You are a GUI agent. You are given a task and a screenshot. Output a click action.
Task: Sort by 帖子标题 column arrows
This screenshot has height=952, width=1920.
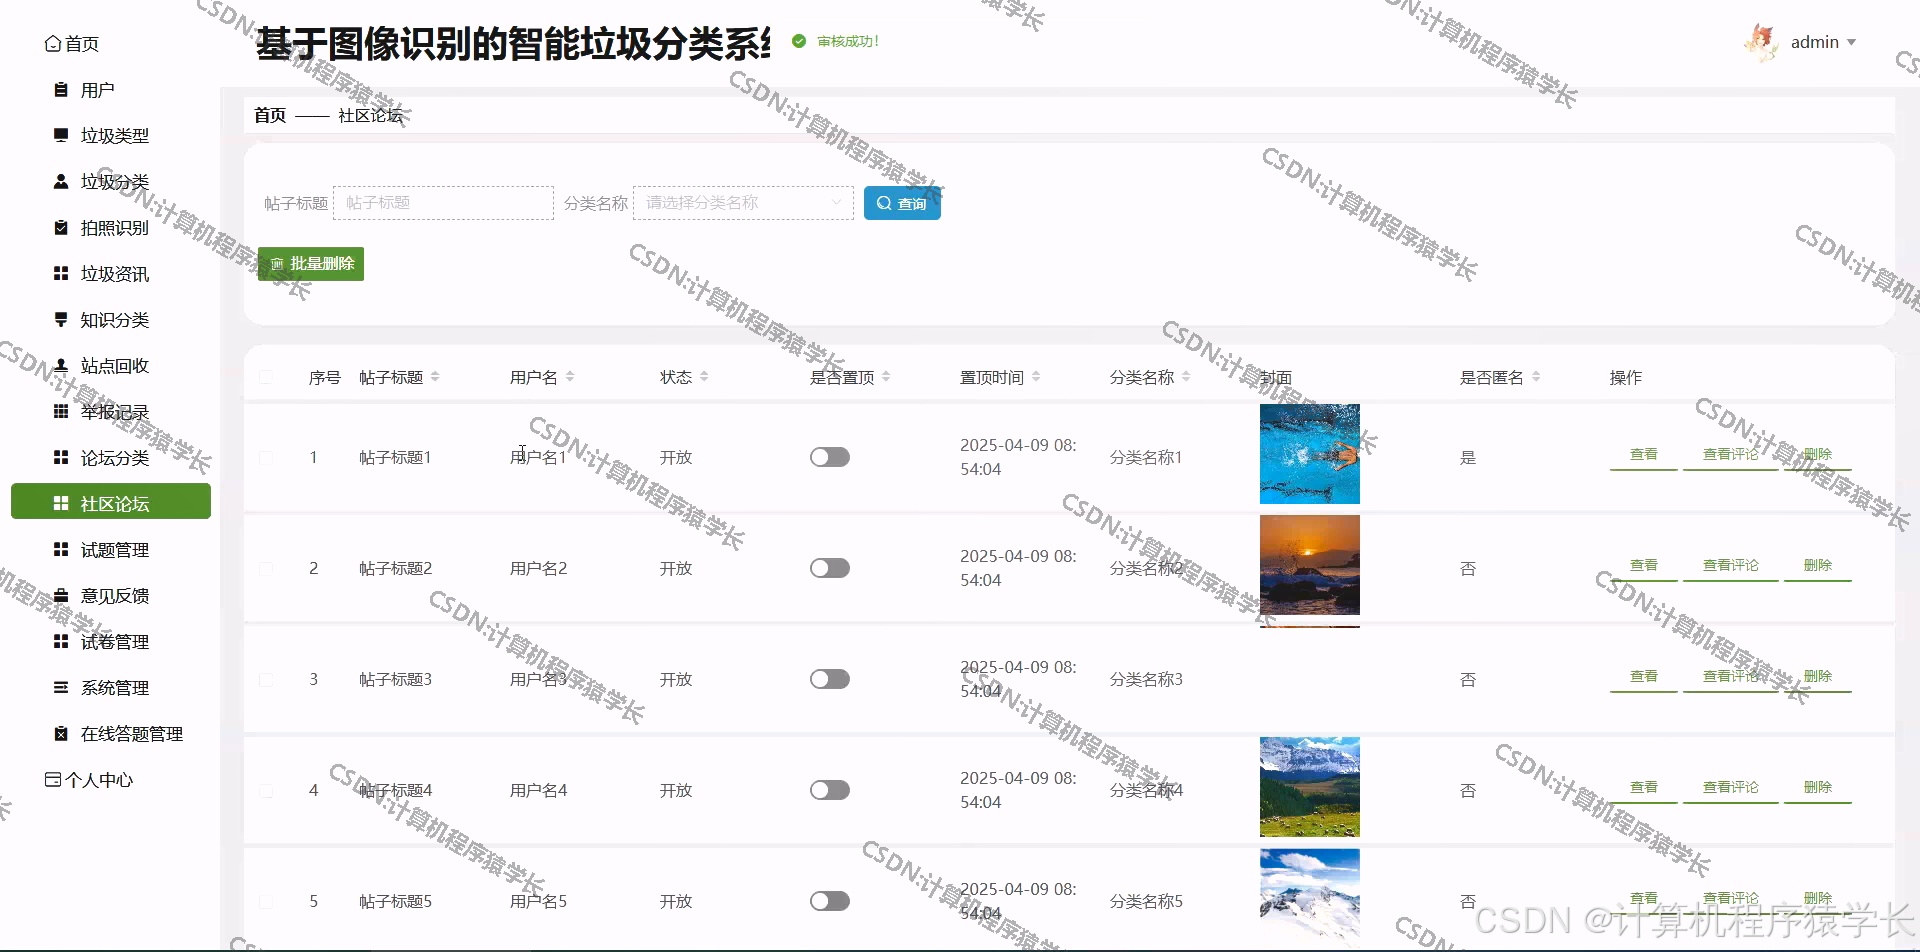tap(435, 377)
